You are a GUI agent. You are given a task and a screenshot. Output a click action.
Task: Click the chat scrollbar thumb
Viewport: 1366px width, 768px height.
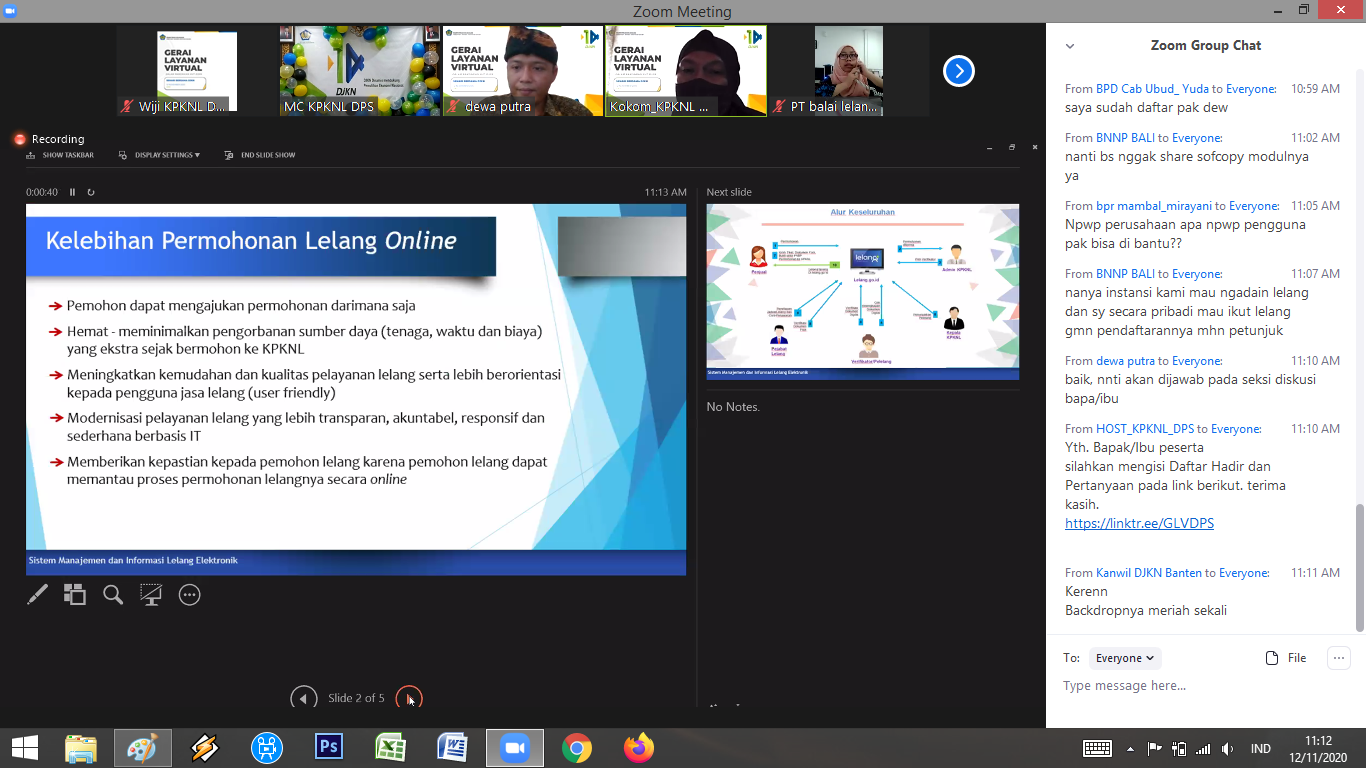[x=1359, y=567]
